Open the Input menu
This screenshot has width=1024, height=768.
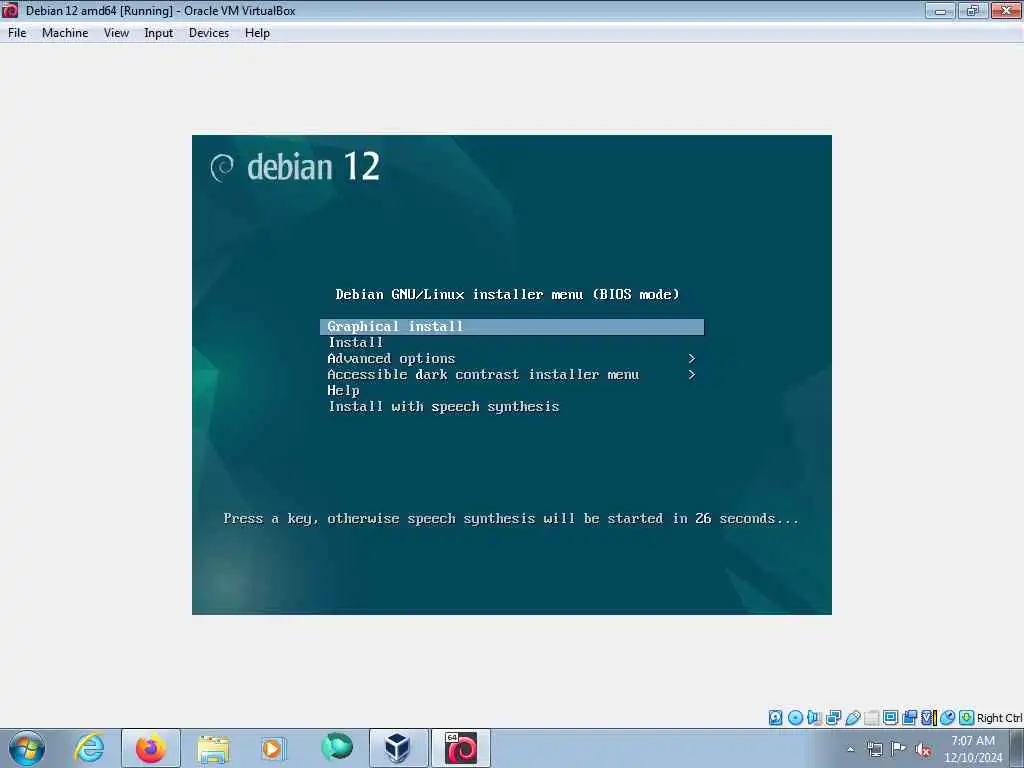point(158,33)
